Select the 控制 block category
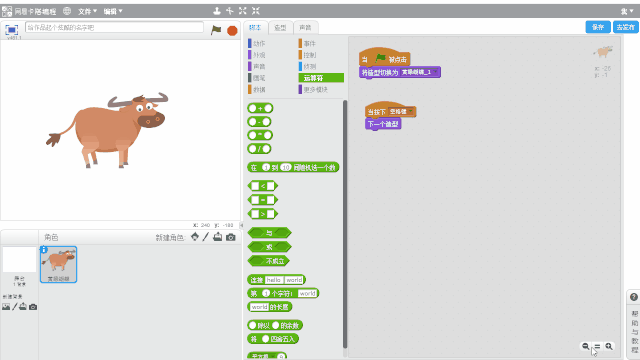Image resolution: width=640 pixels, height=360 pixels. (307, 55)
